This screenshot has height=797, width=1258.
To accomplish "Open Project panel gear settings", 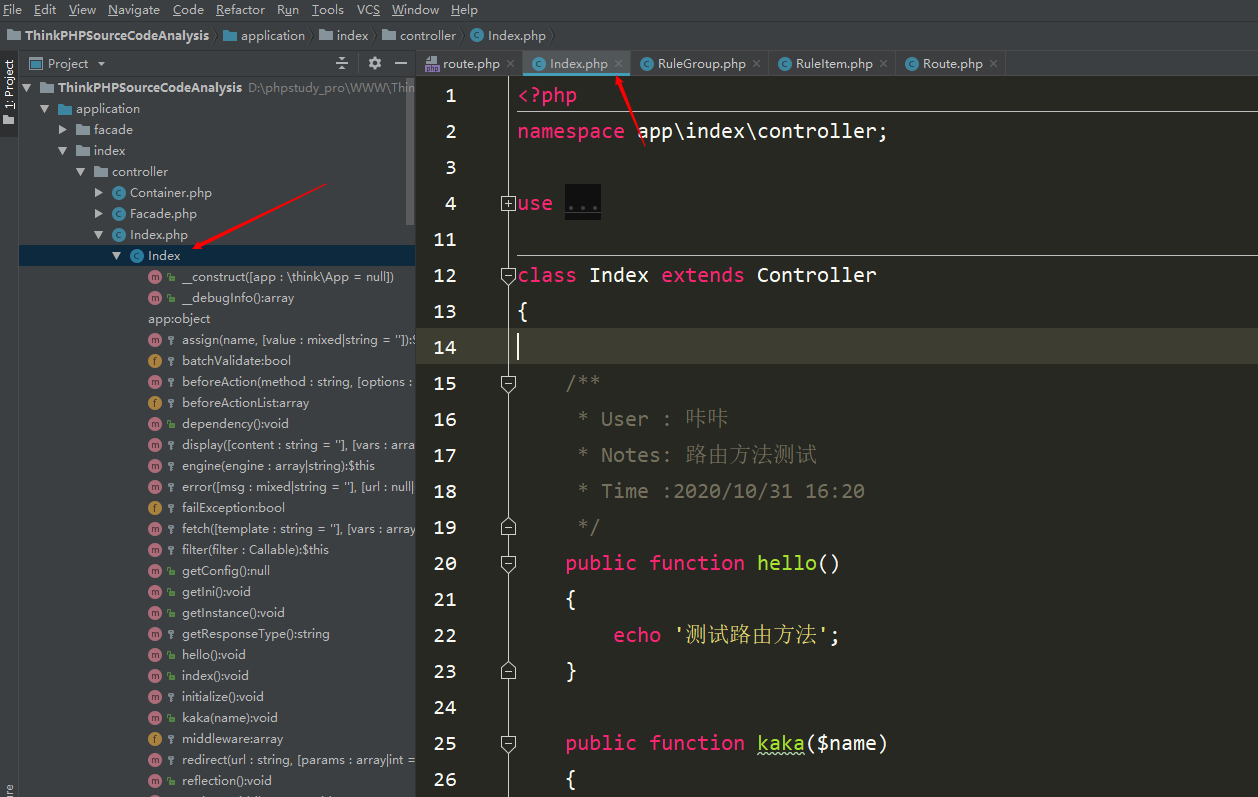I will point(375,63).
